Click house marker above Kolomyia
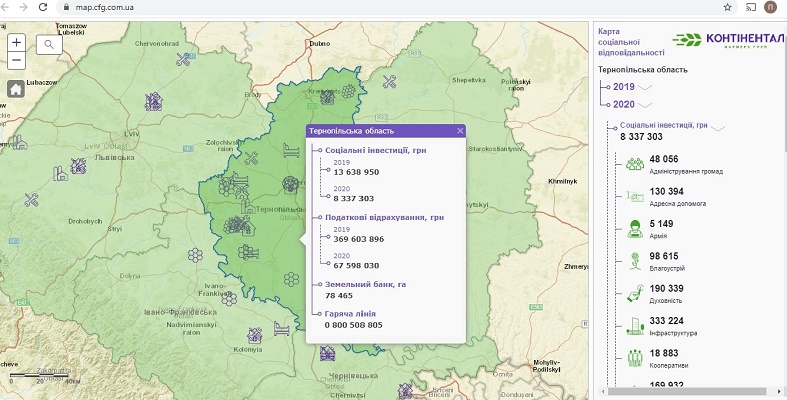Image resolution: width=787 pixels, height=400 pixels. [255, 335]
